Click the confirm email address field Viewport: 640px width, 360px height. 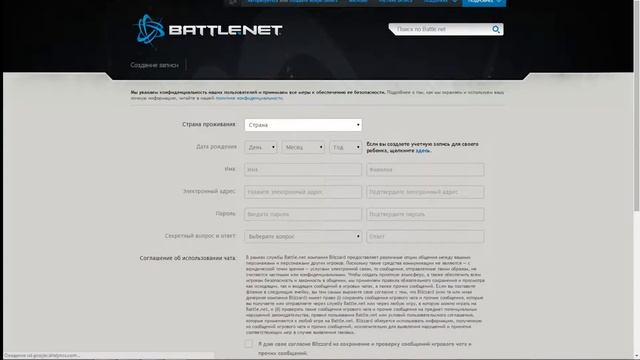(x=425, y=192)
